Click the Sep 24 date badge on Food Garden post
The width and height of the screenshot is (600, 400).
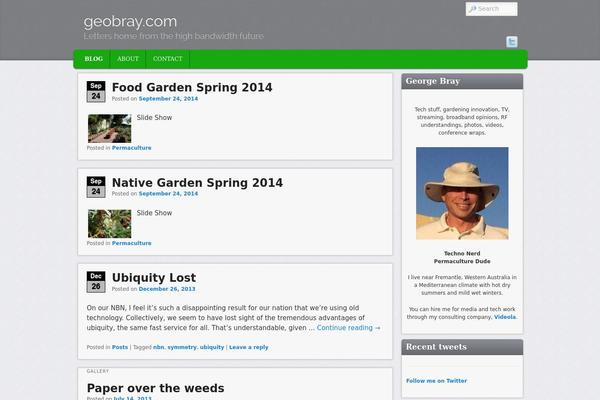point(96,91)
